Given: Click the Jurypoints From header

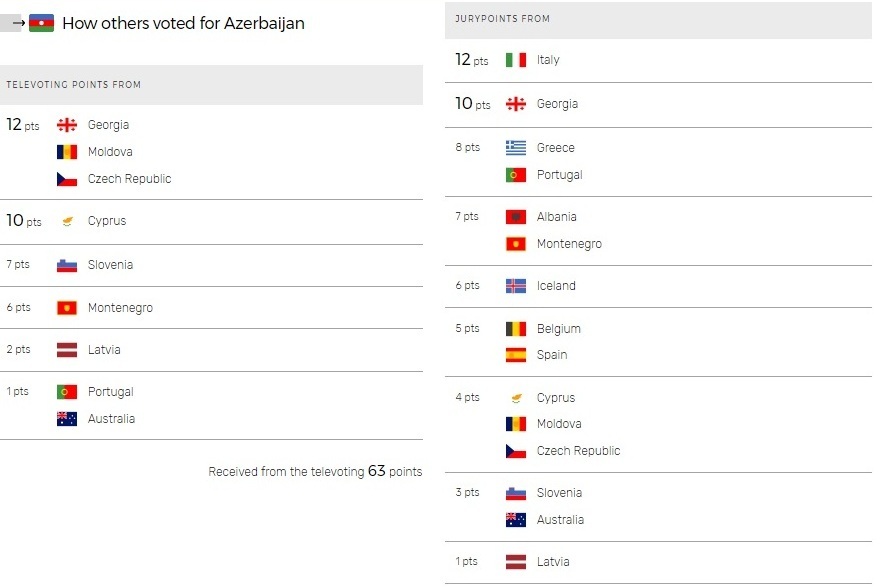Looking at the screenshot, I should [x=658, y=20].
